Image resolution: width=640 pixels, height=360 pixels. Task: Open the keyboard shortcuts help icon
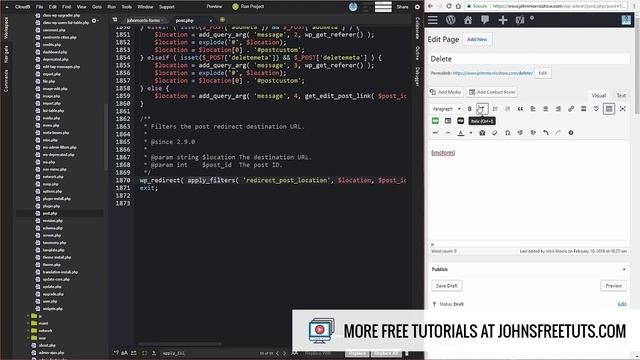[571, 133]
